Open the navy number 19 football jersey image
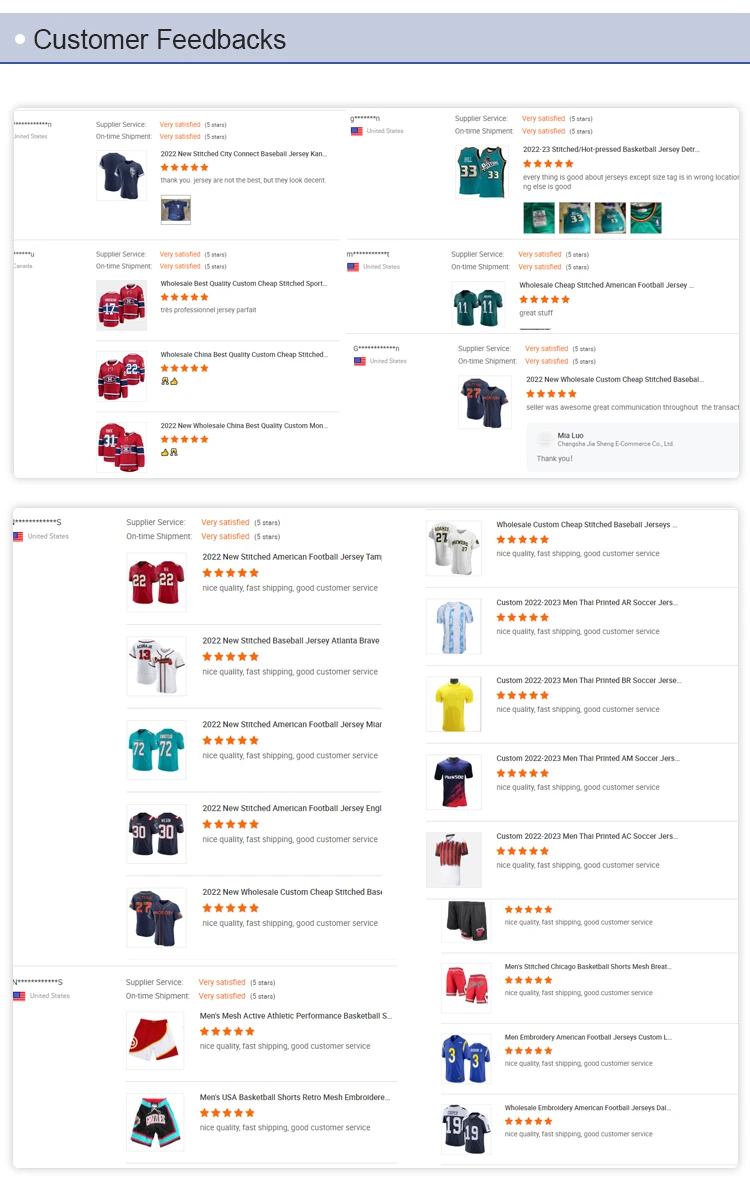This screenshot has width=750, height=1200. point(466,1129)
